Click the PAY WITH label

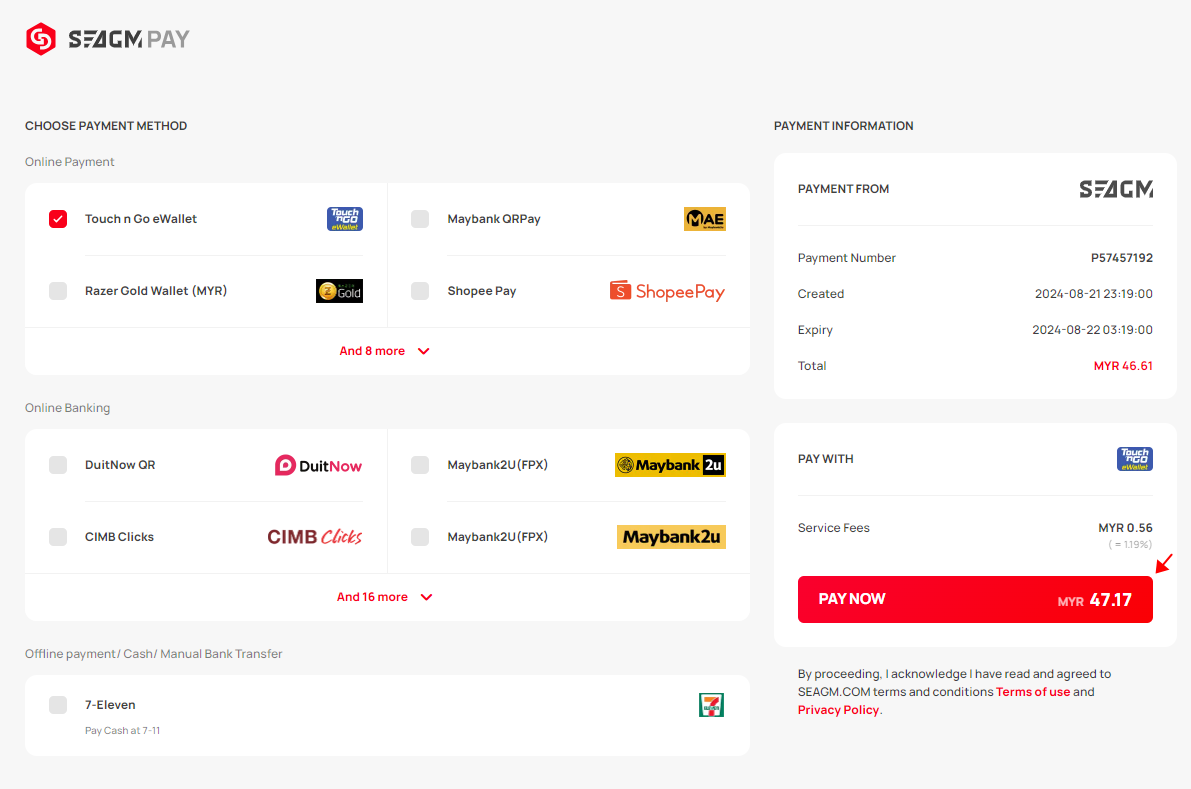click(826, 459)
